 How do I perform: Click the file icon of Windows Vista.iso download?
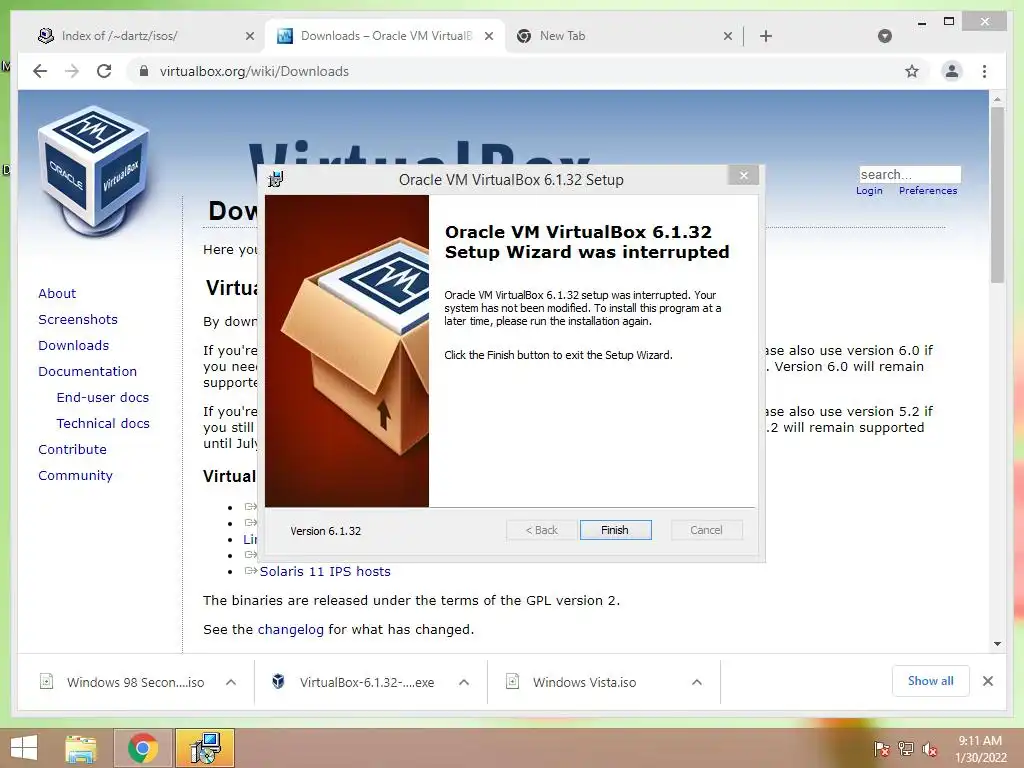(513, 682)
